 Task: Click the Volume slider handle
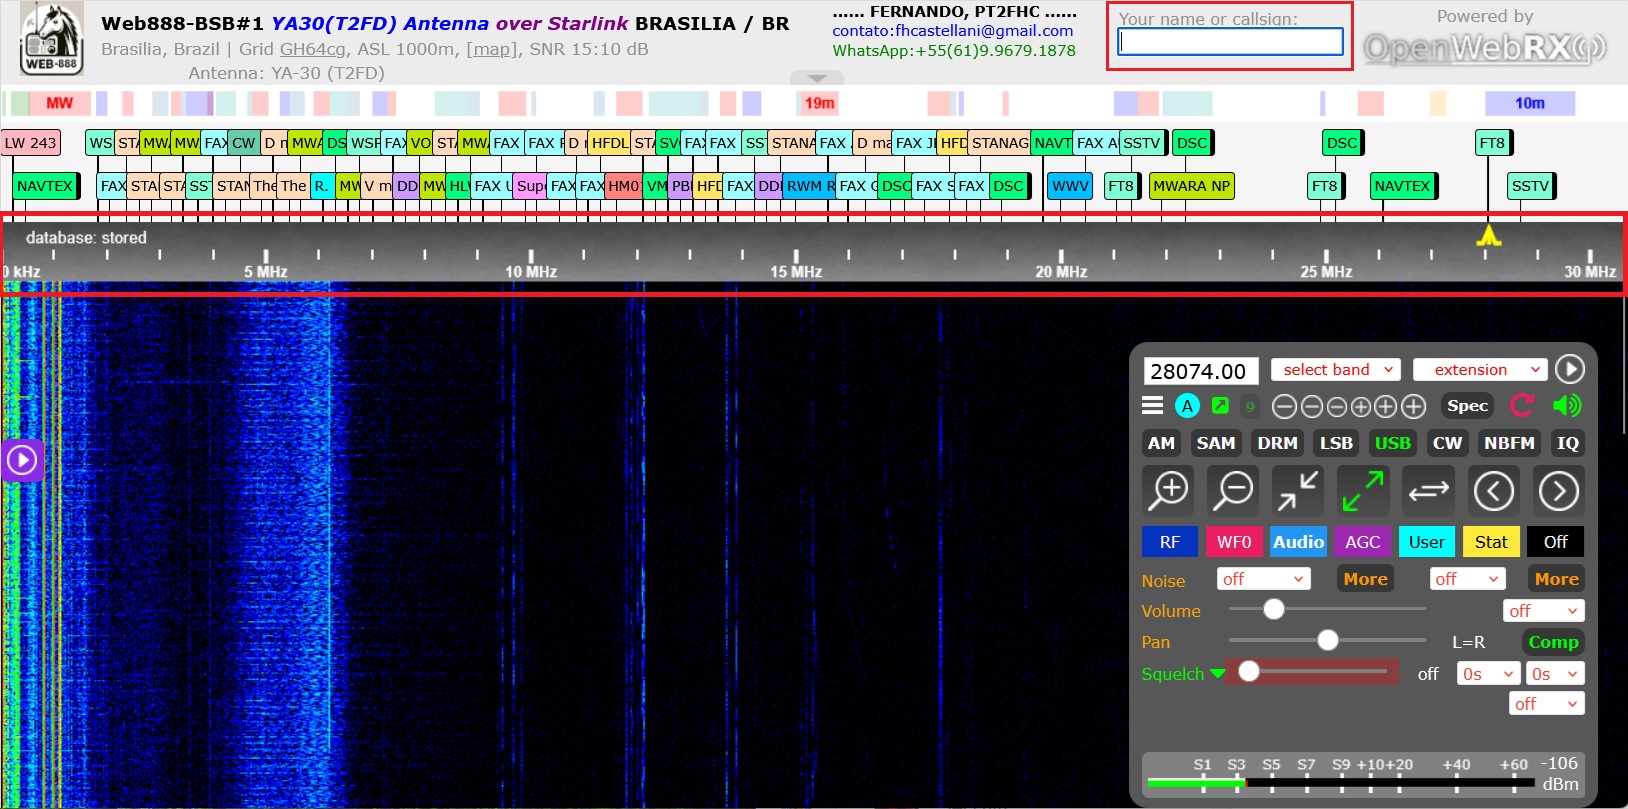pyautogui.click(x=1273, y=609)
